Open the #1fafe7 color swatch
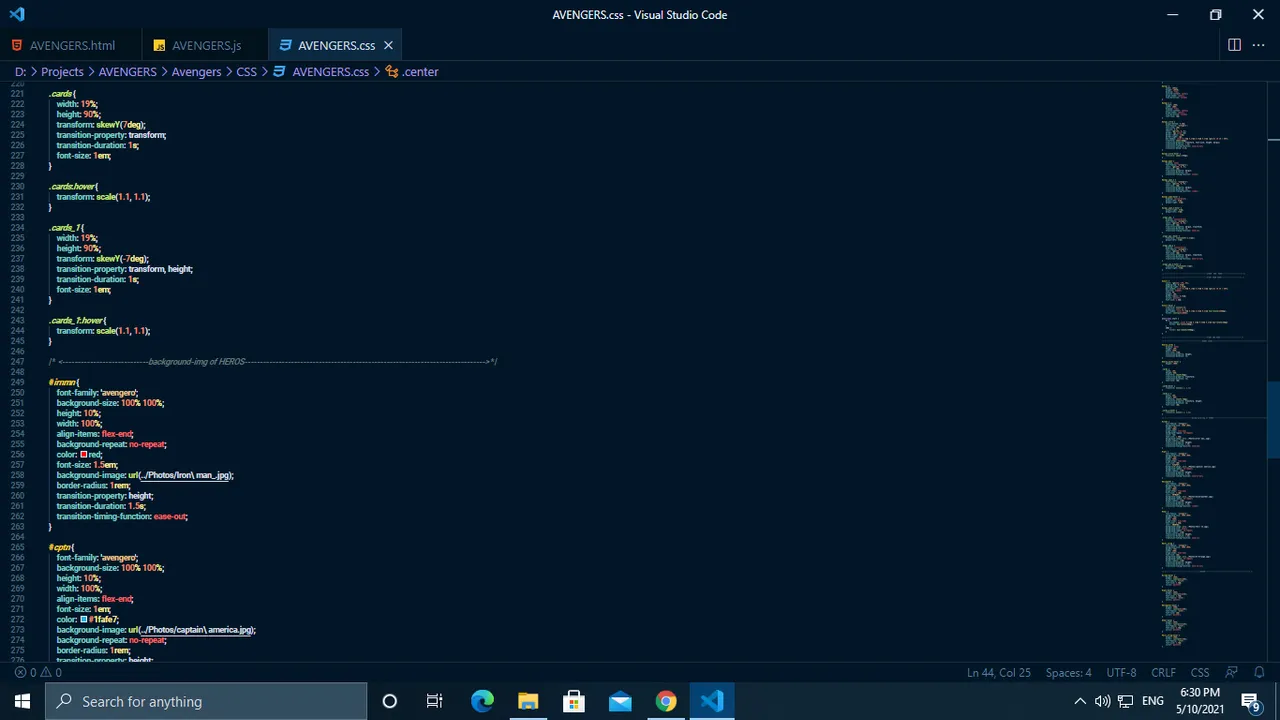The image size is (1280, 720). [84, 620]
